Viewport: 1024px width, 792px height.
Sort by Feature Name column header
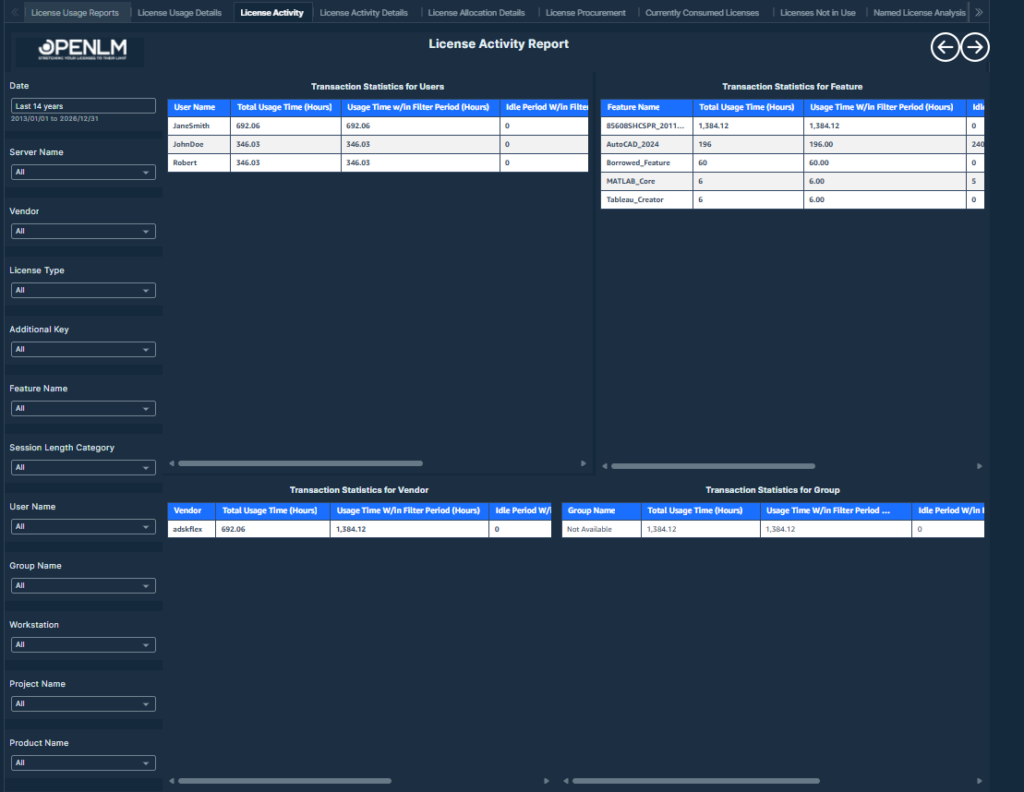(x=634, y=107)
